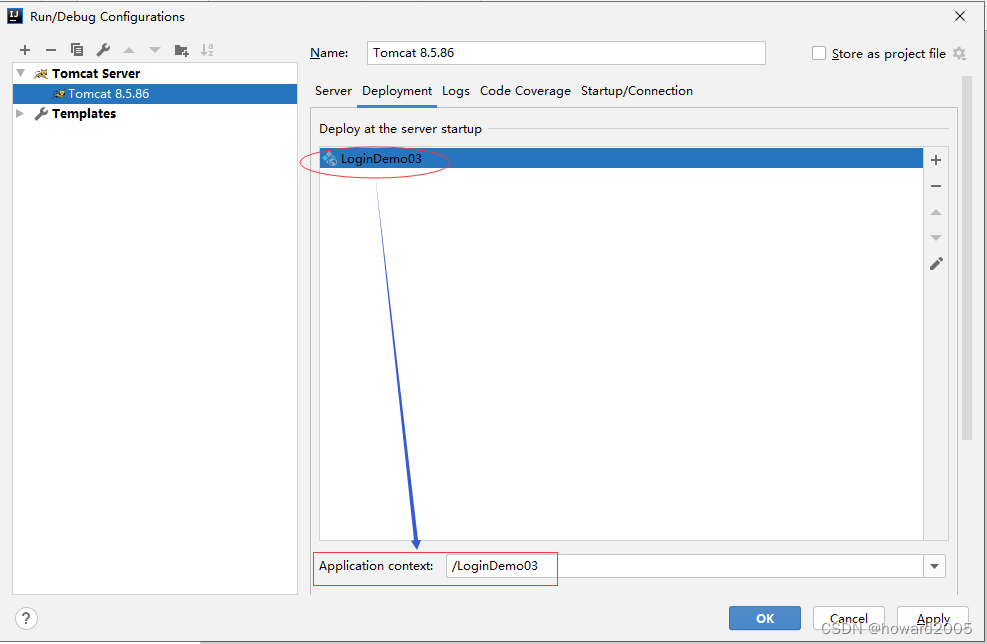Screen dimensions: 987x644
Task: Collapse the Tomcat Server tree node
Action: pos(19,72)
